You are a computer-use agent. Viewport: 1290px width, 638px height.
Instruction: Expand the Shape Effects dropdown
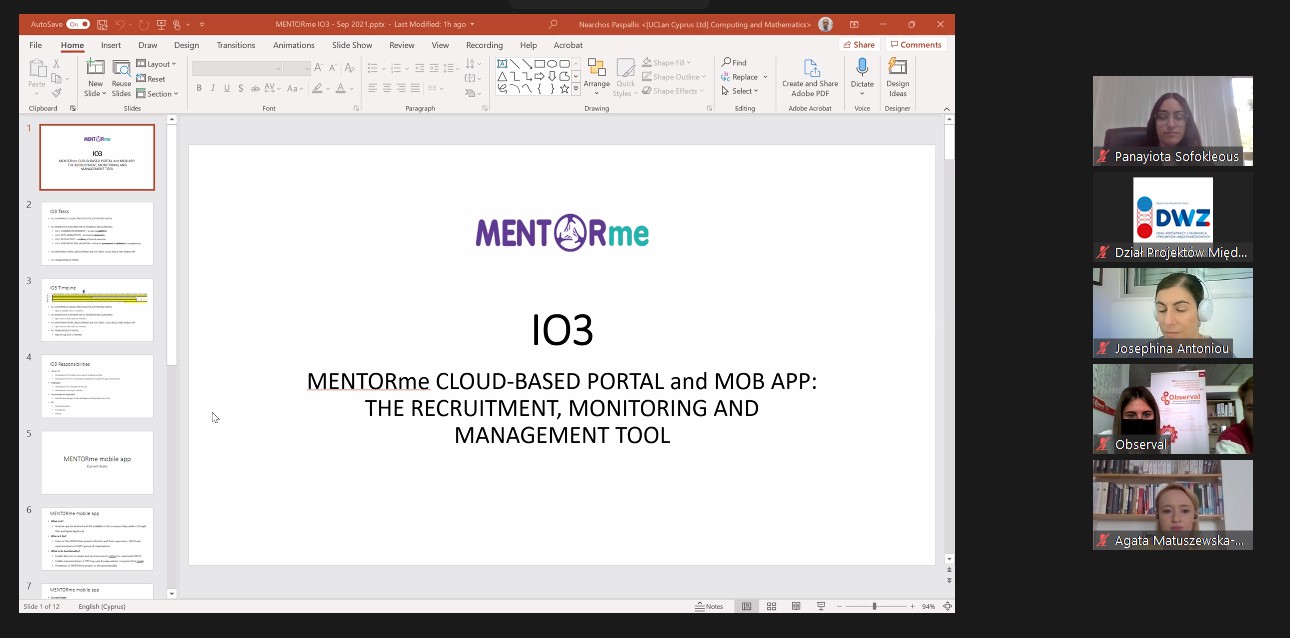672,91
